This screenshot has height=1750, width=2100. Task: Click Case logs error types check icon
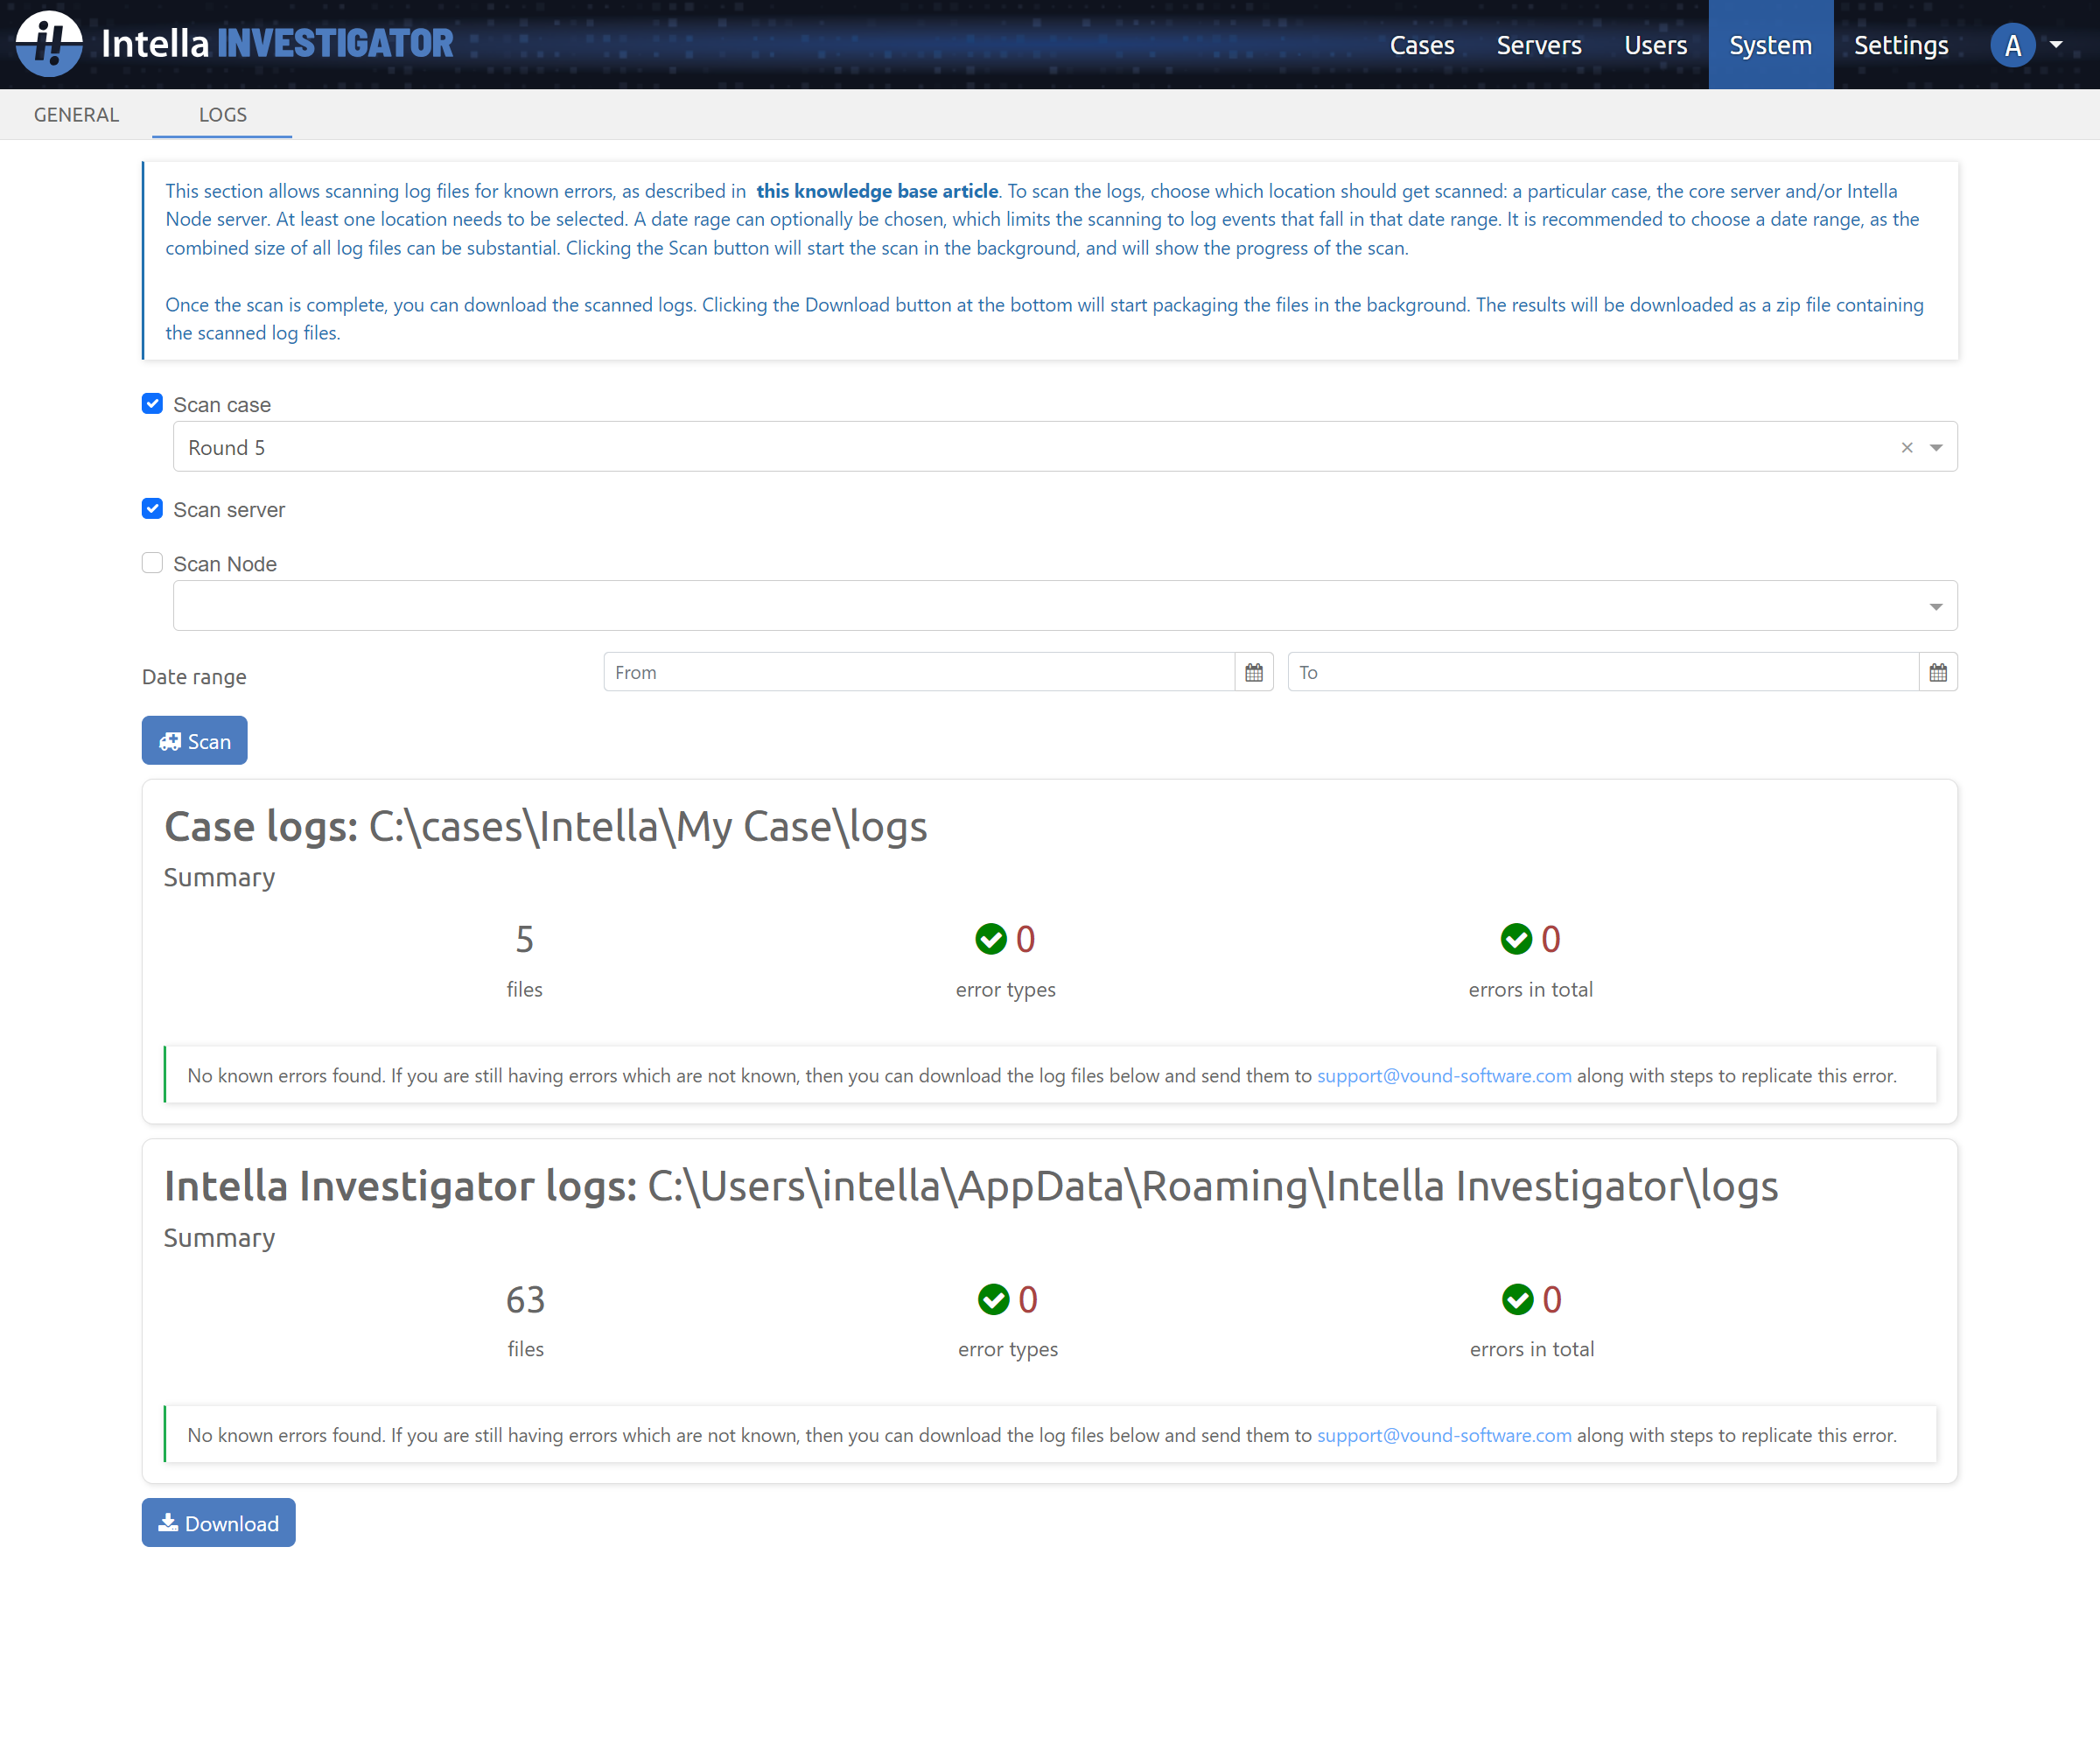click(x=991, y=939)
